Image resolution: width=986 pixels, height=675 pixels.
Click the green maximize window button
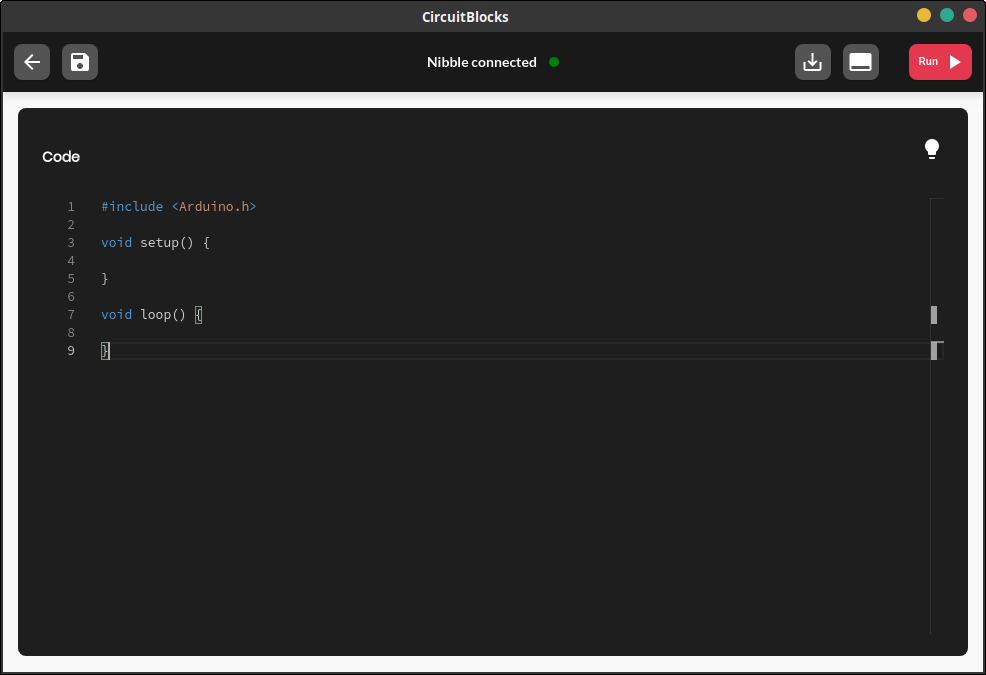[947, 15]
